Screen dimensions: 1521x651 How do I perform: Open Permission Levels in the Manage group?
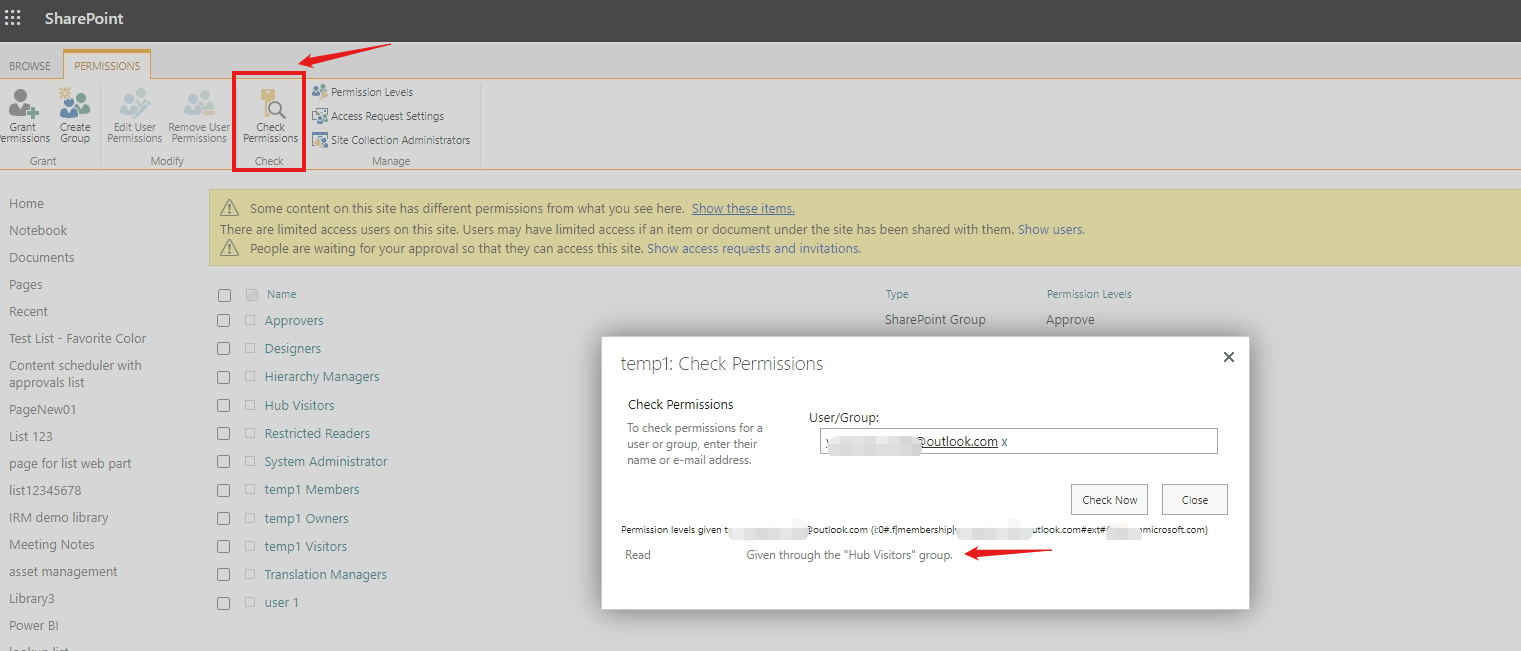[x=362, y=92]
